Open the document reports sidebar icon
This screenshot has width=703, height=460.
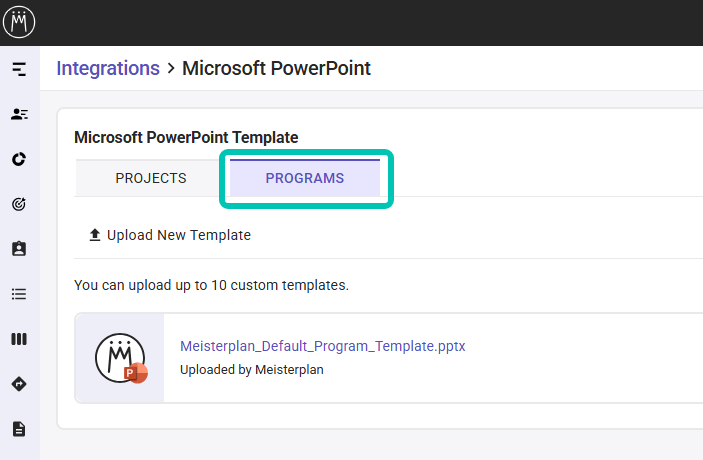point(19,429)
